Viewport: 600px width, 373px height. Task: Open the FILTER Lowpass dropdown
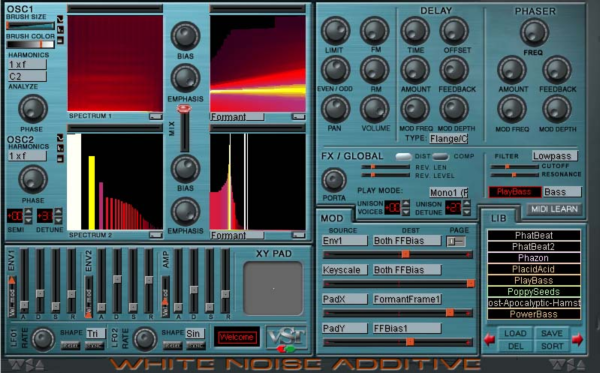point(554,156)
